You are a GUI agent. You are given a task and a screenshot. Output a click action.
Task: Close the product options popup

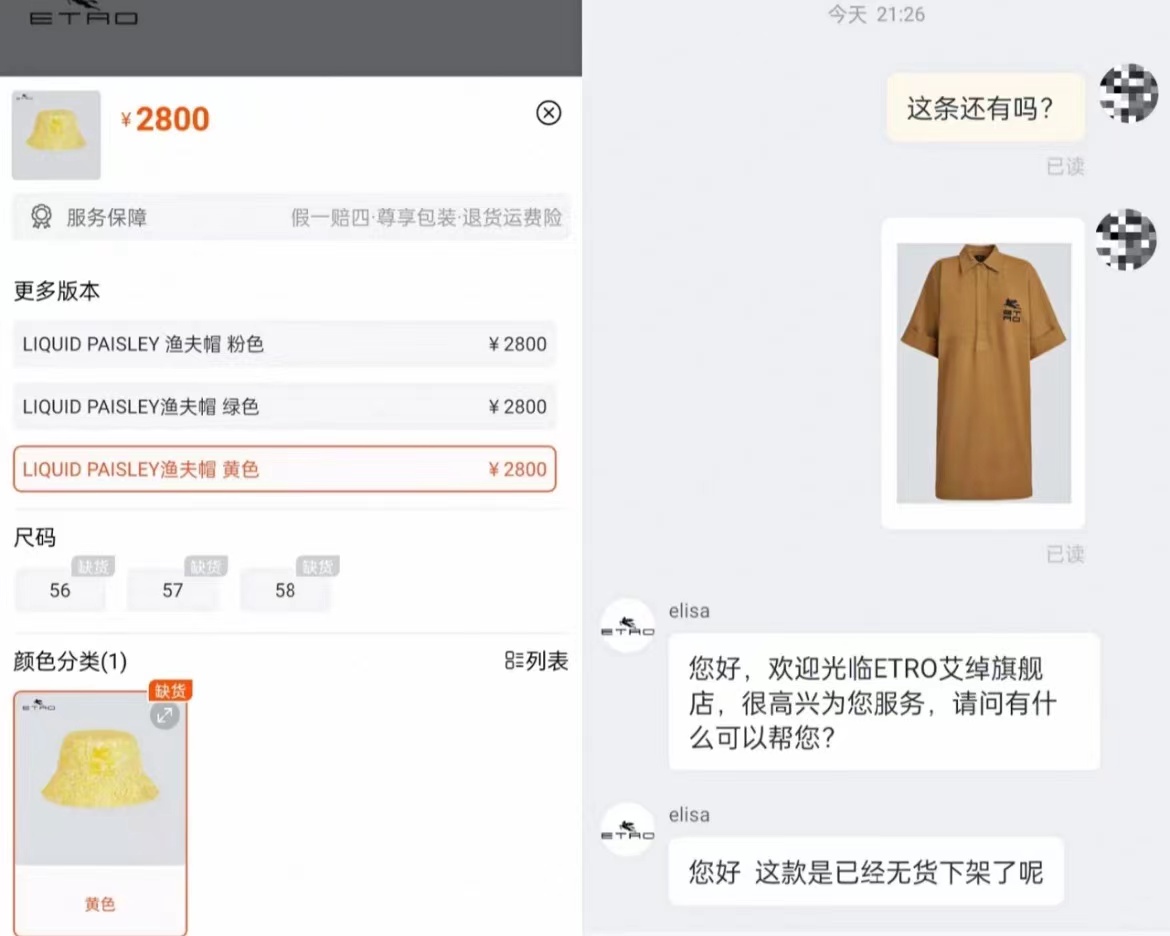point(548,113)
